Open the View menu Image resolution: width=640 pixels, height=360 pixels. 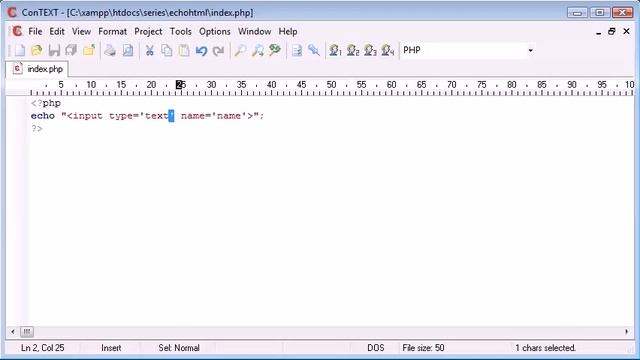click(81, 31)
